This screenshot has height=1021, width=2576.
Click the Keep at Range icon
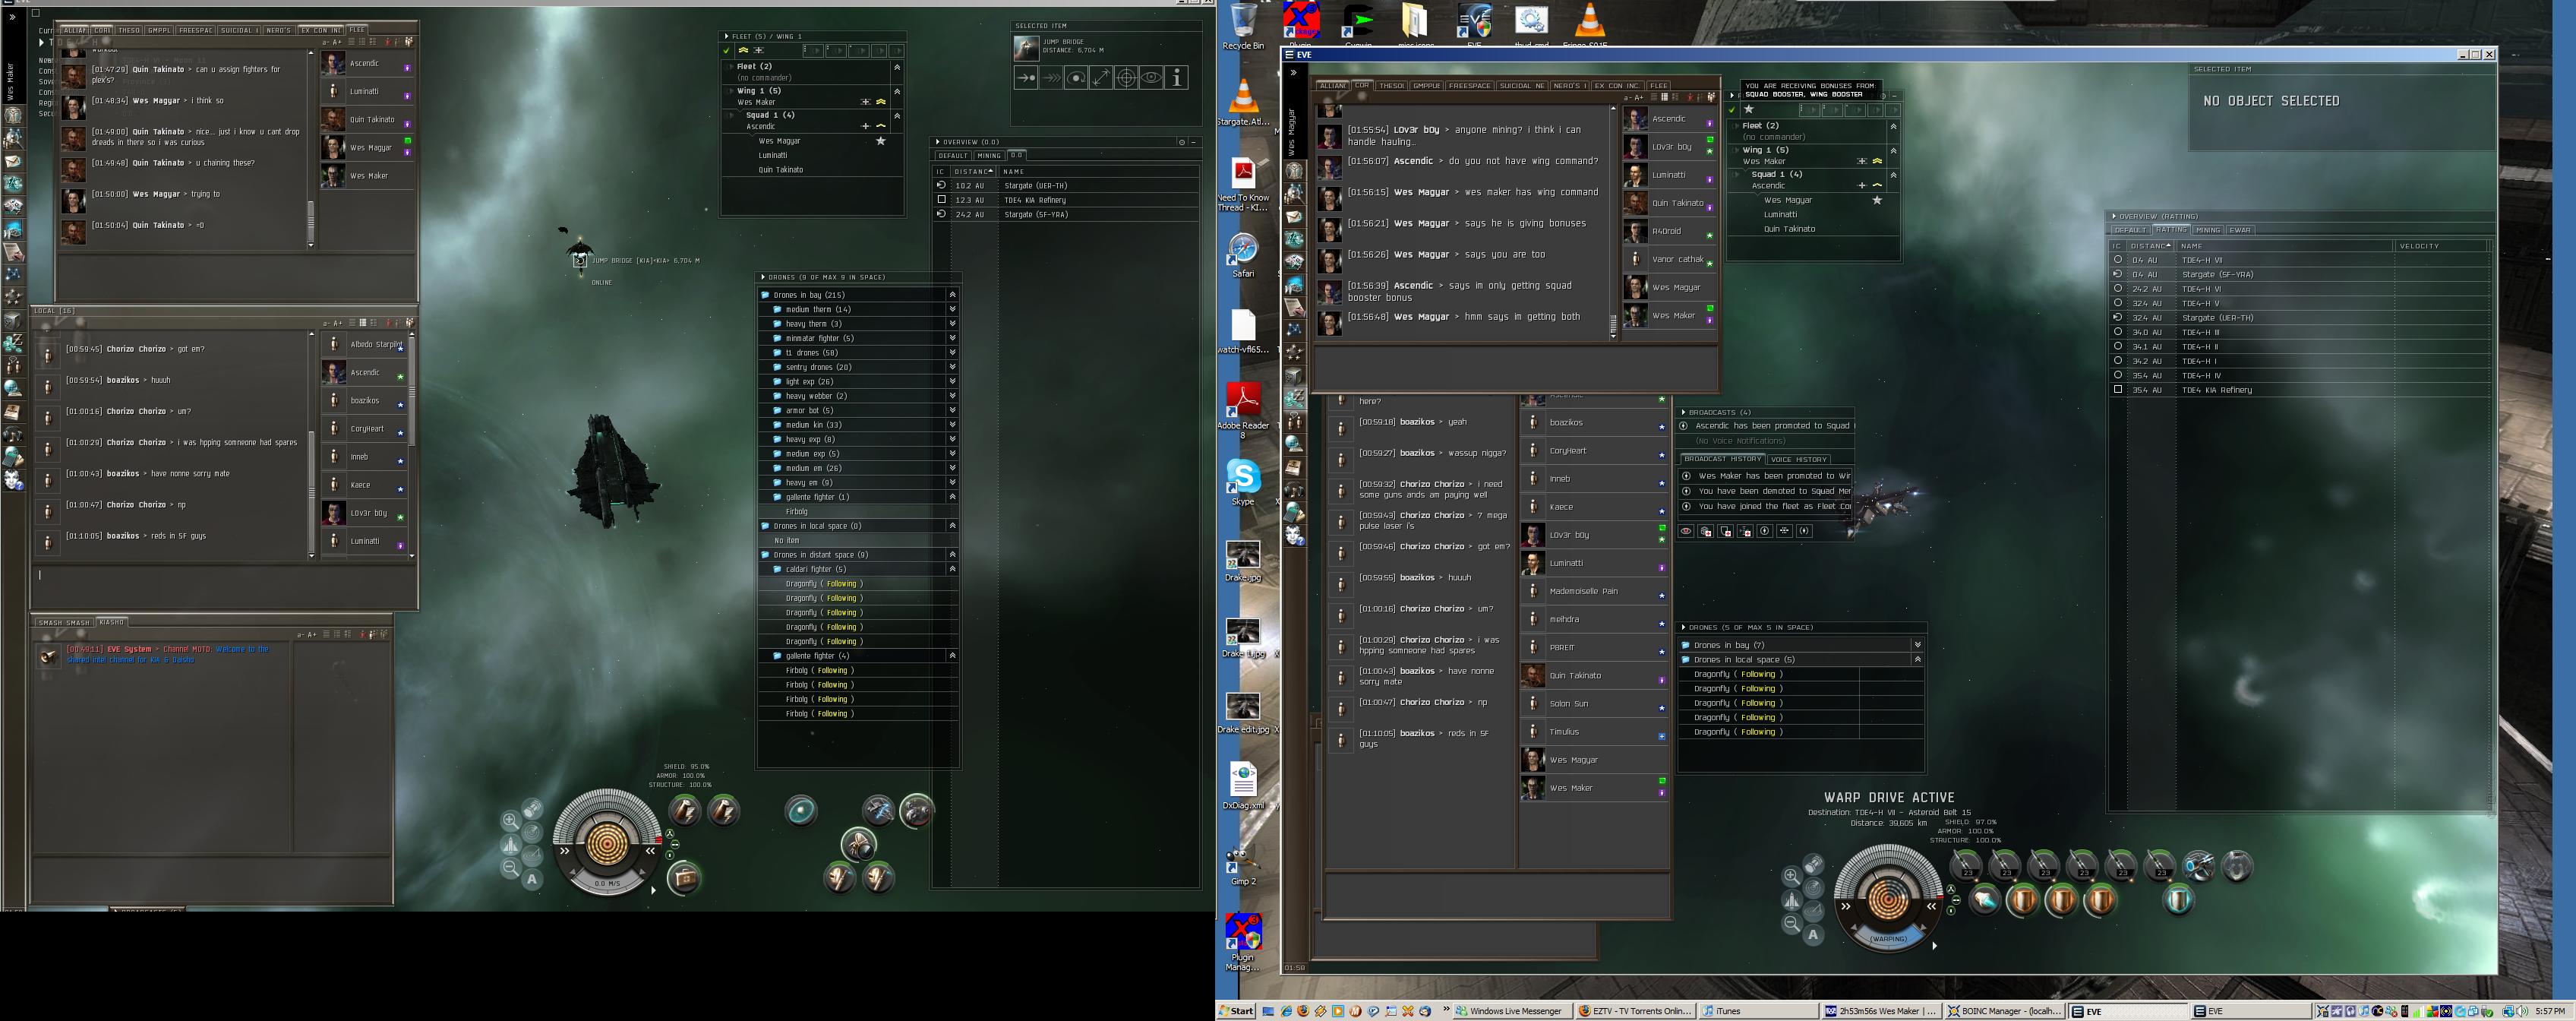pos(1101,78)
